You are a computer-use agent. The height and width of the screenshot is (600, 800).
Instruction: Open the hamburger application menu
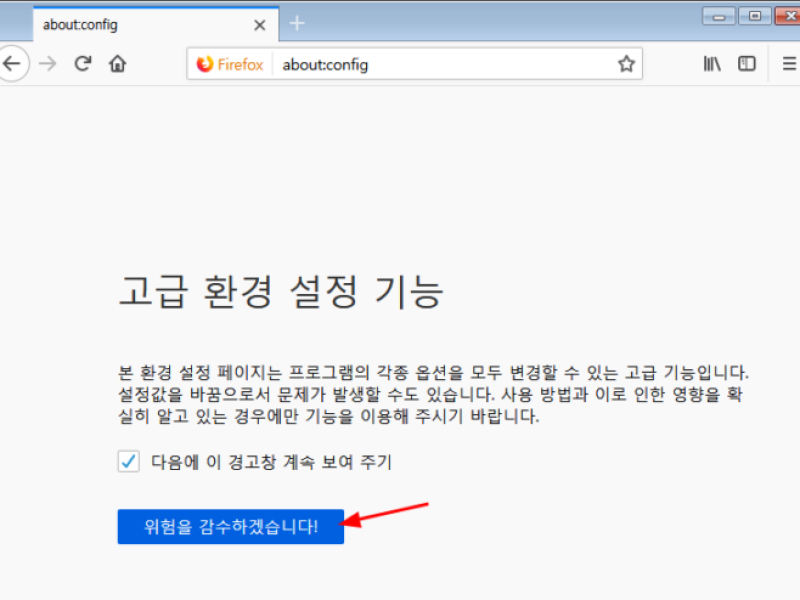click(x=789, y=64)
